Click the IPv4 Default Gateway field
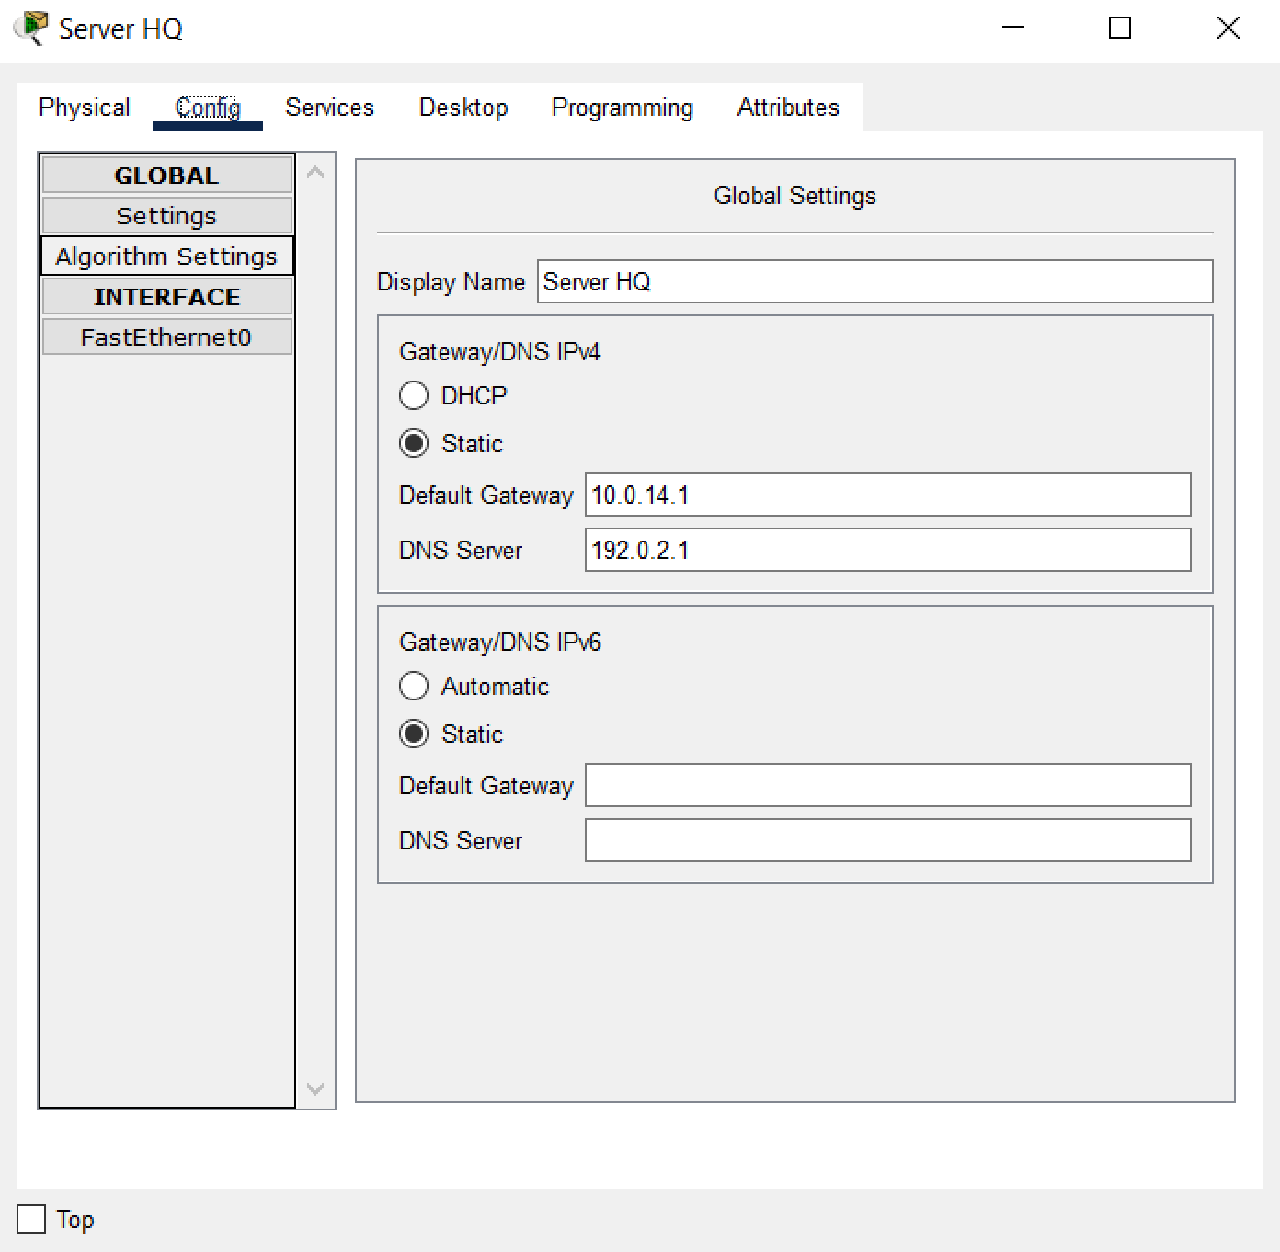 point(887,494)
